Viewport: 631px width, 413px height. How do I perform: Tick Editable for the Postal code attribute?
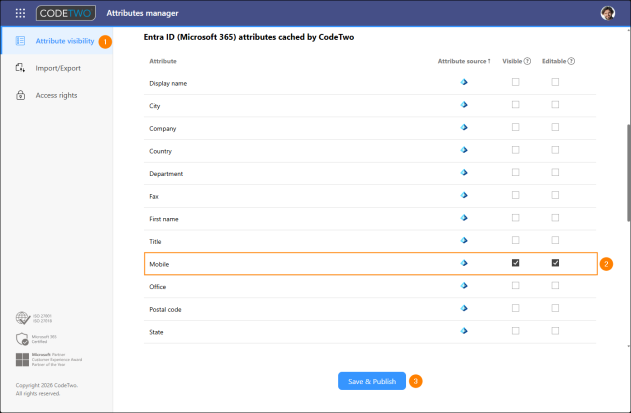[x=555, y=308]
